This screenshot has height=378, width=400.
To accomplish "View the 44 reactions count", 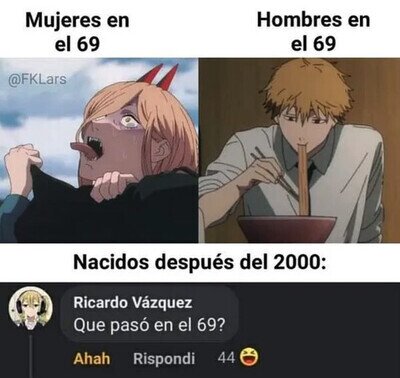I will [226, 358].
